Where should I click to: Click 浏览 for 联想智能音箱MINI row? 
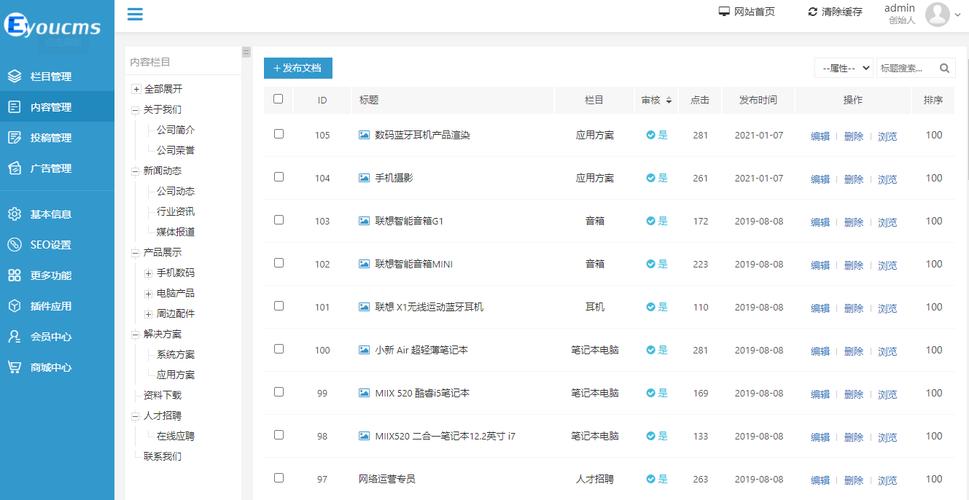[x=887, y=265]
